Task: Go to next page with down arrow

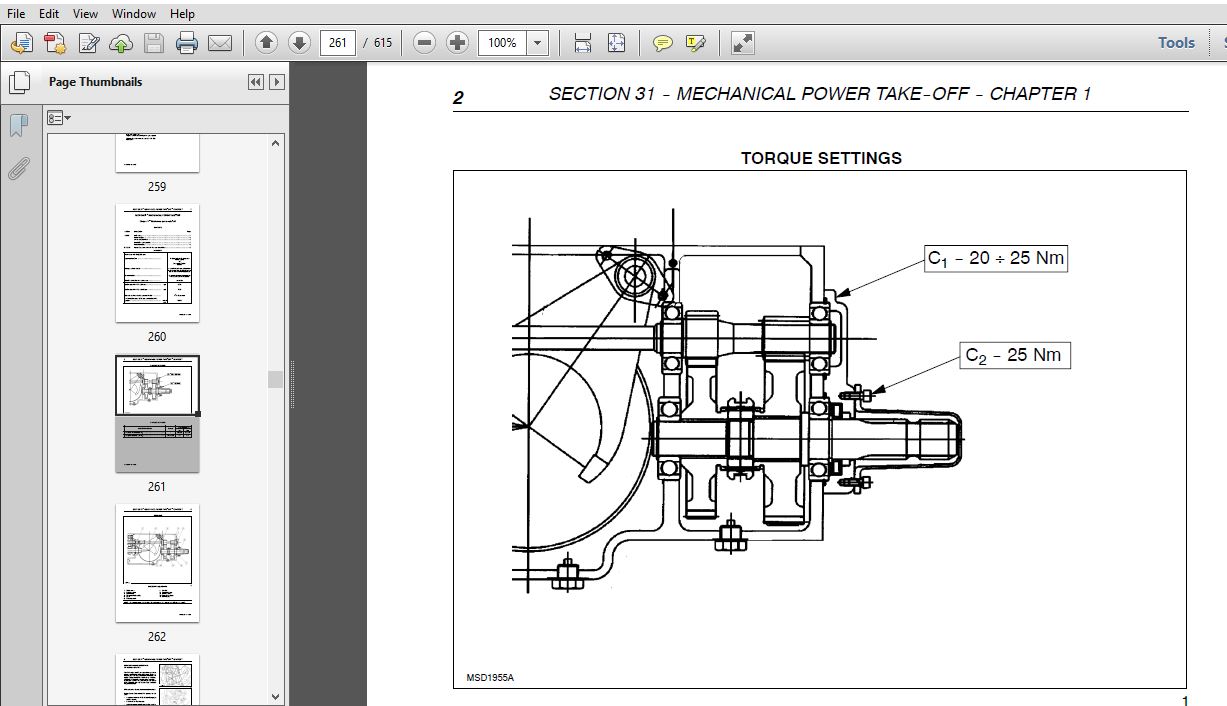Action: 299,43
